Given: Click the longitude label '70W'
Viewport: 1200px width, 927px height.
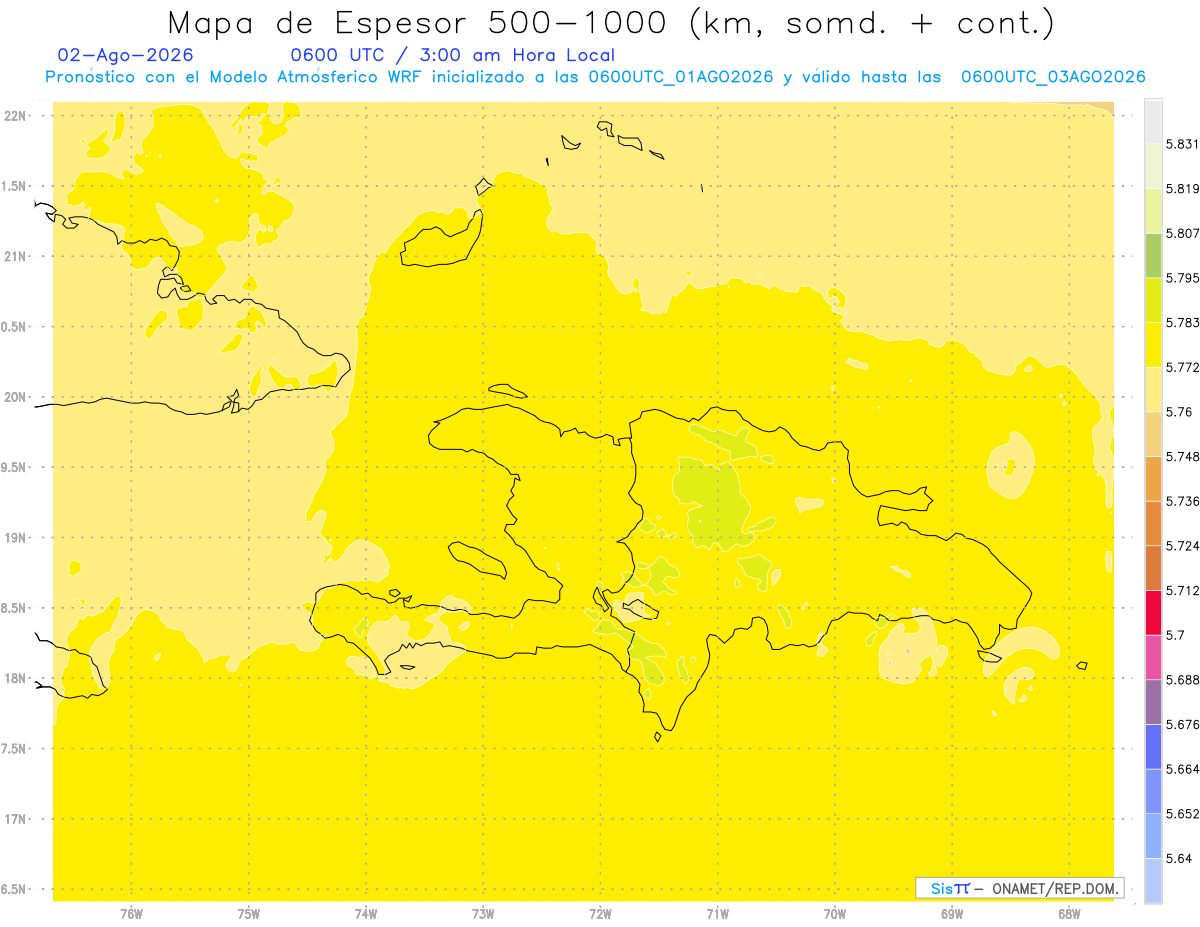Looking at the screenshot, I should tap(835, 913).
